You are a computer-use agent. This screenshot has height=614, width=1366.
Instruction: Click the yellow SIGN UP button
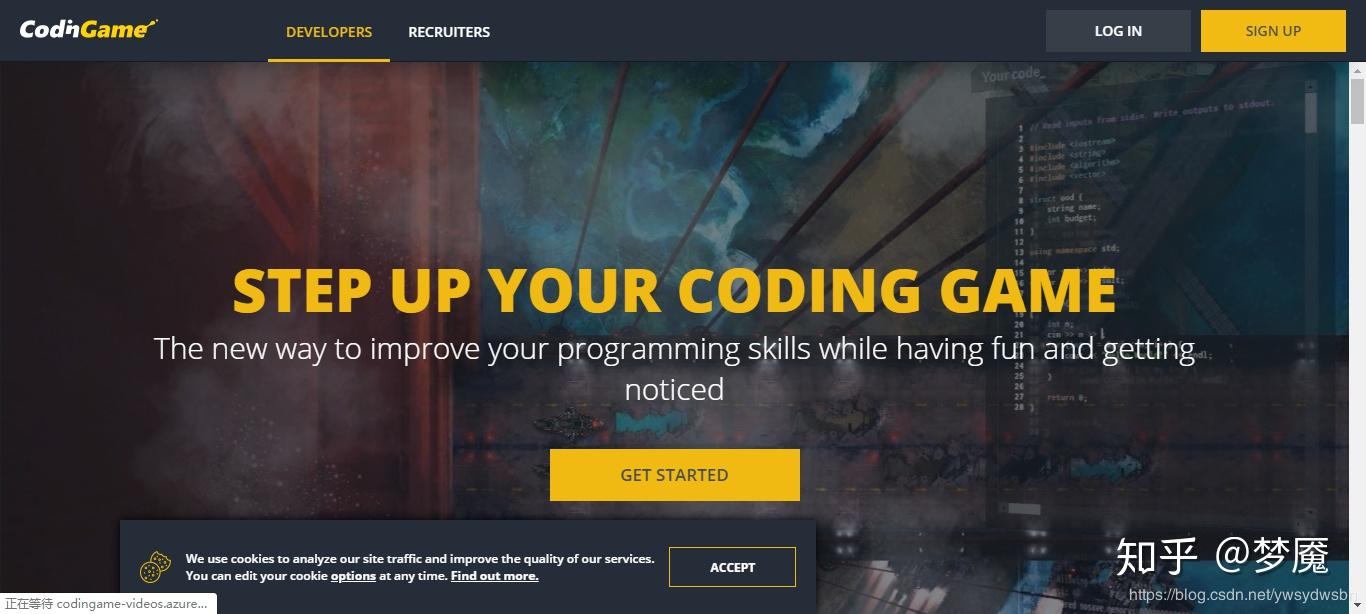pos(1273,31)
